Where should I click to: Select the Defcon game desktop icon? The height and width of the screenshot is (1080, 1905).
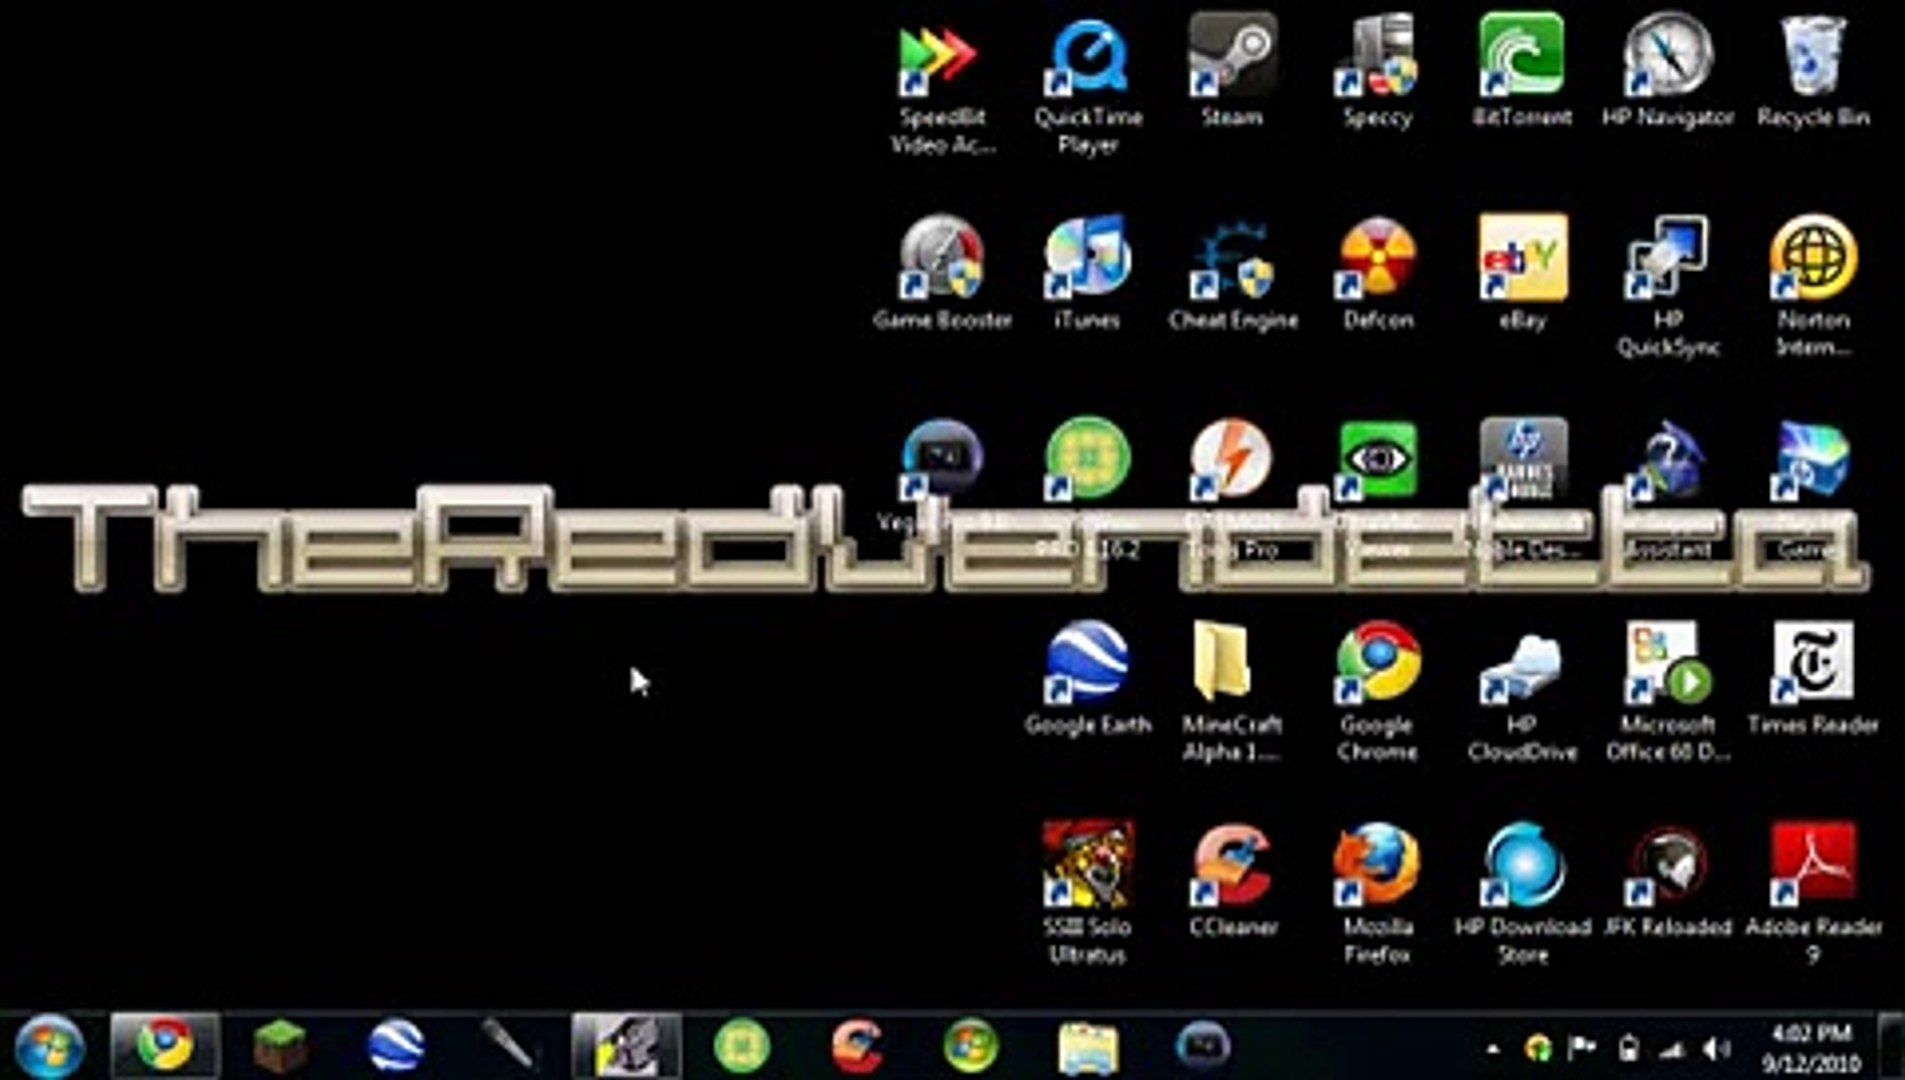click(x=1378, y=274)
